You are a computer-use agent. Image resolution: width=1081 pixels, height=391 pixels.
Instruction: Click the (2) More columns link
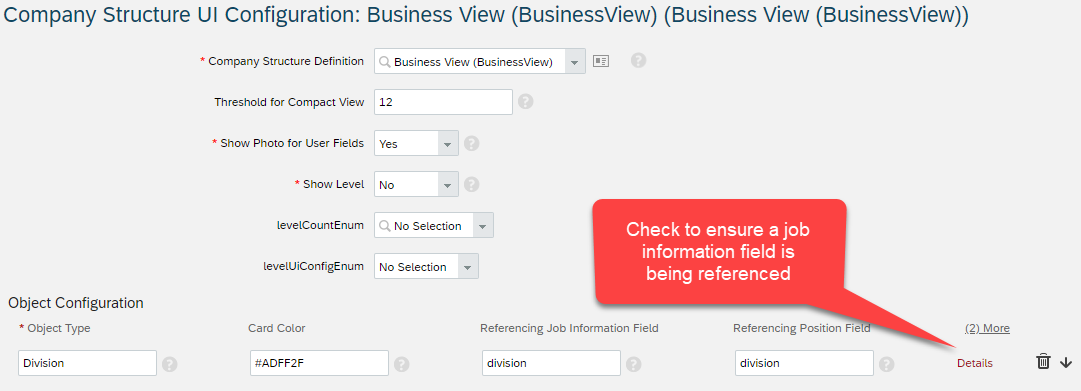987,328
